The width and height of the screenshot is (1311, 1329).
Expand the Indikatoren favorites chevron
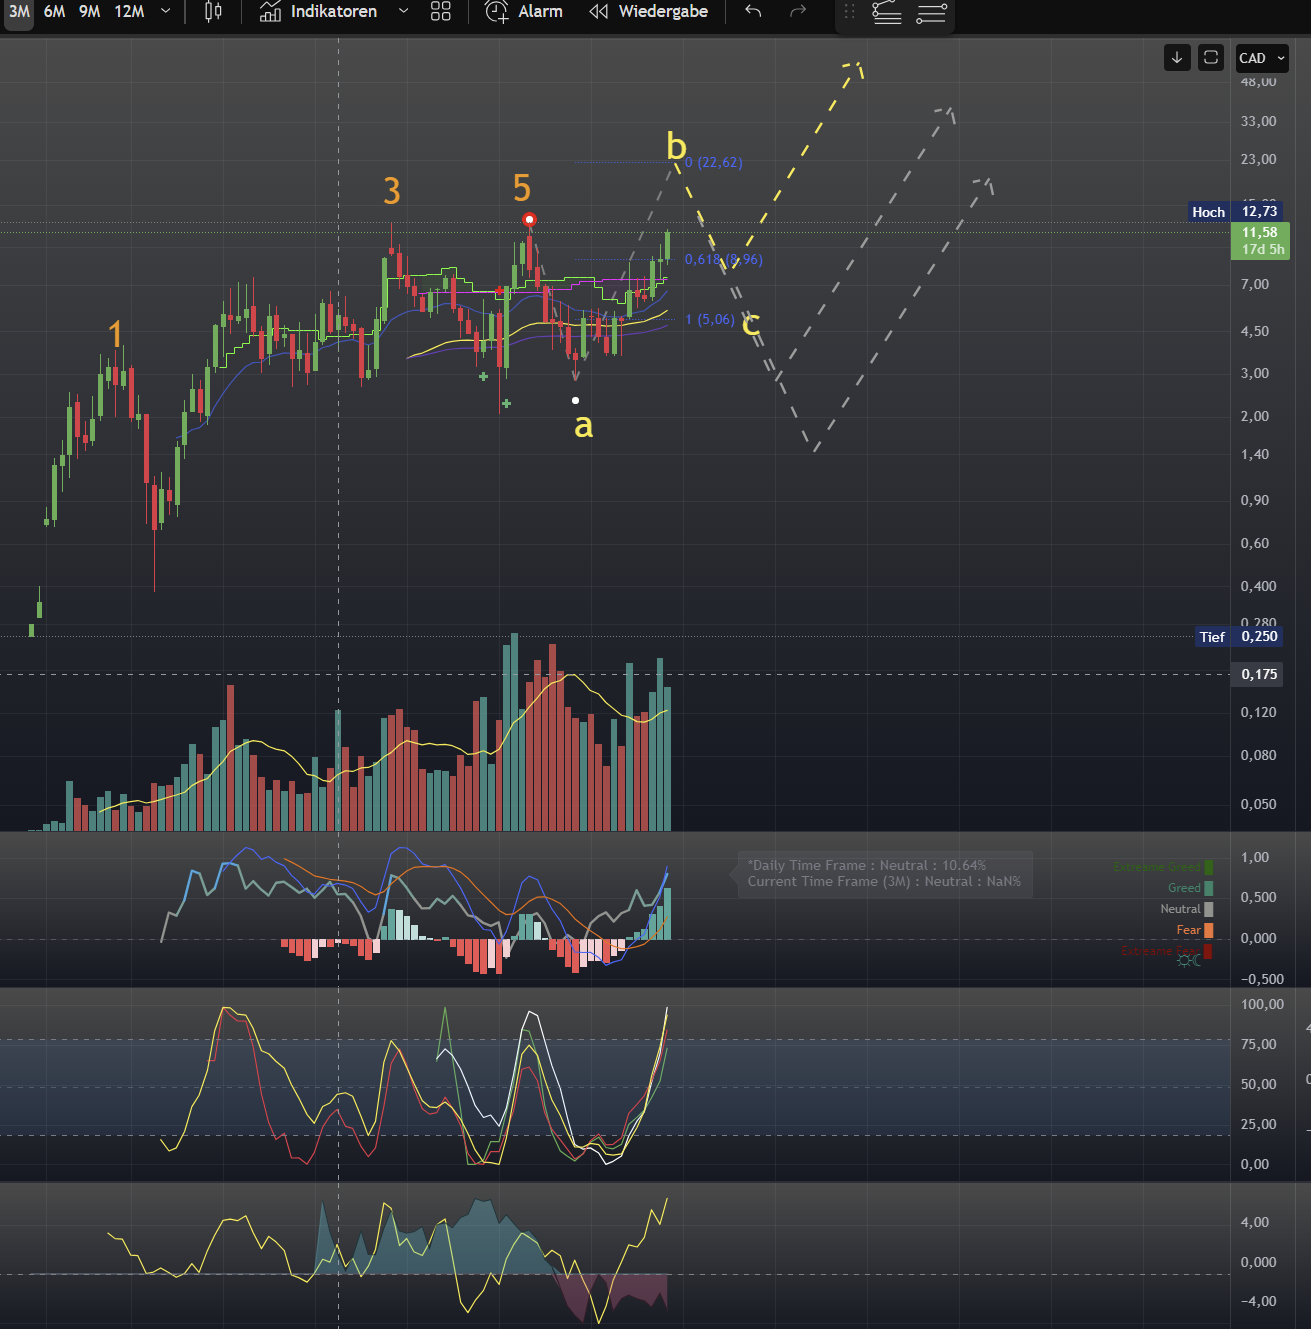click(403, 12)
